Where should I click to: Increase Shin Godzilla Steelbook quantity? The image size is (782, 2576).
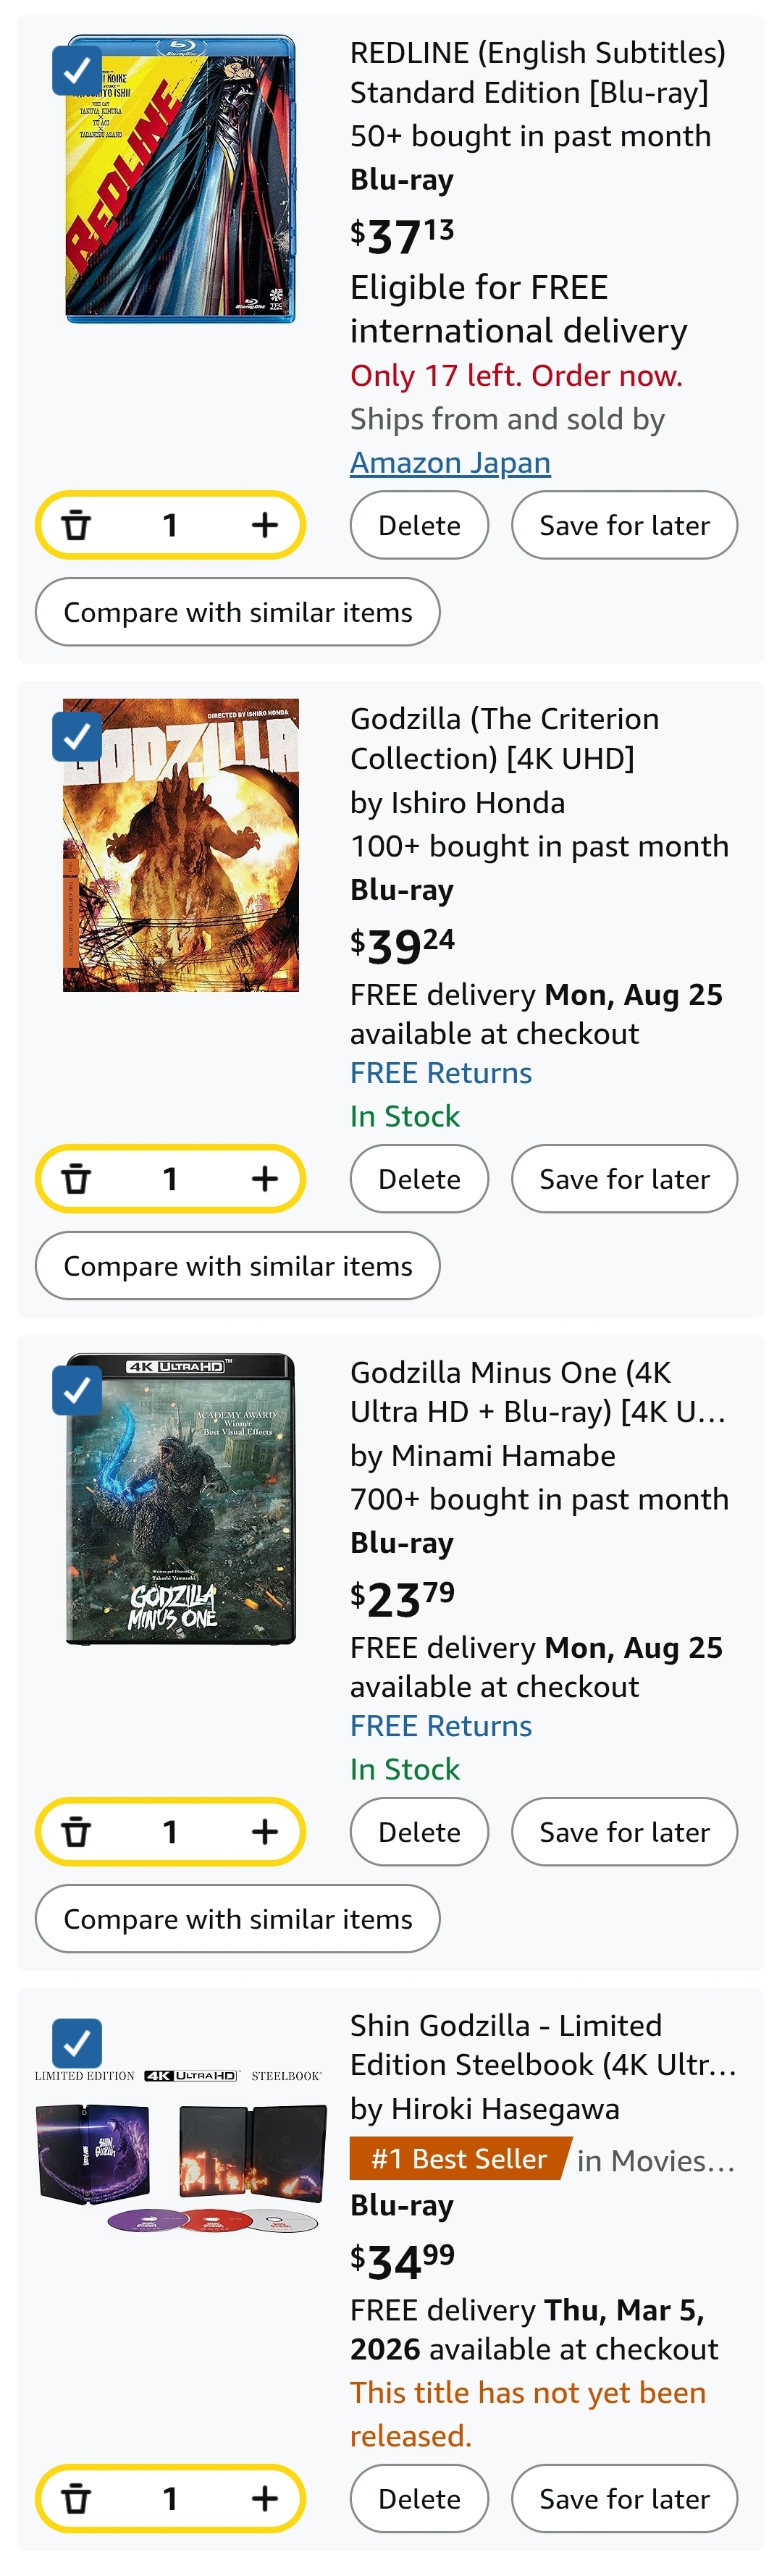pos(264,2499)
